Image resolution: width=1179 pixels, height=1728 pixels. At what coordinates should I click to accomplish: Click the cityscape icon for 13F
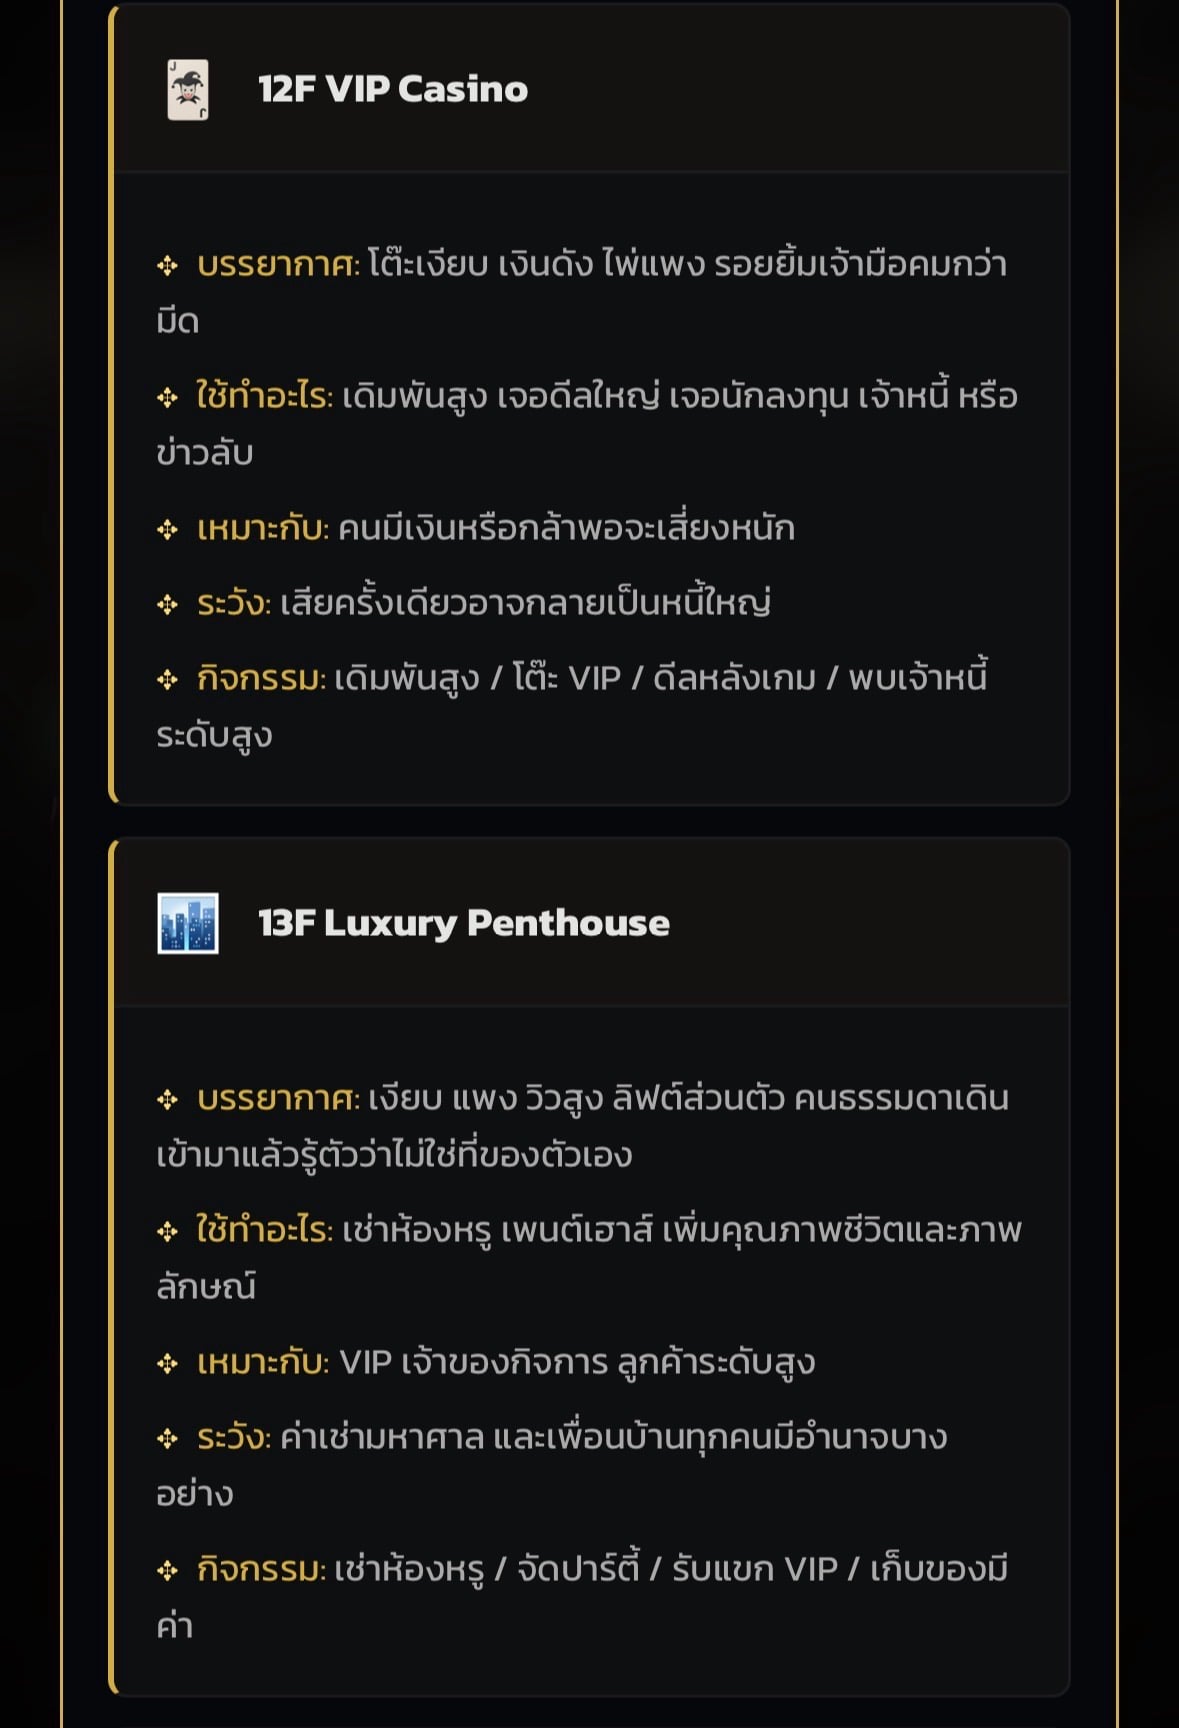click(x=188, y=923)
